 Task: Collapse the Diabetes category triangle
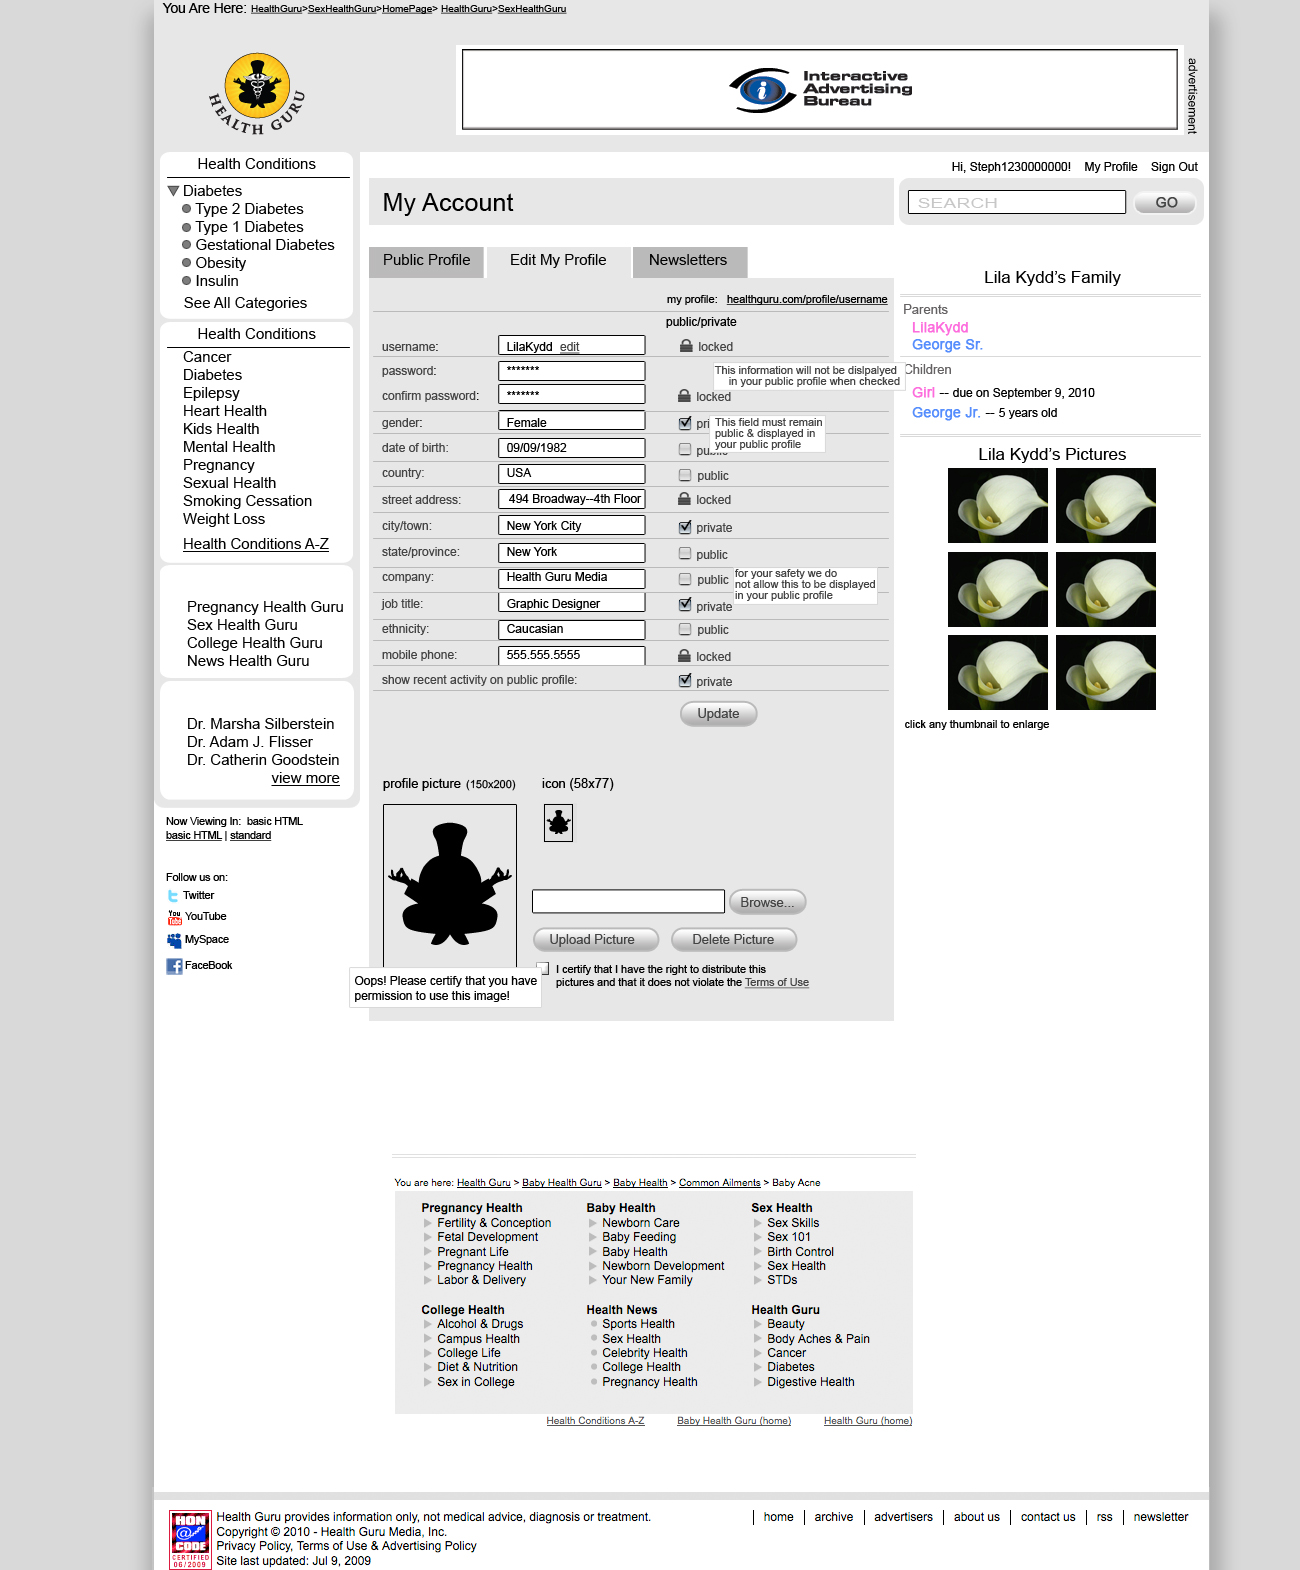pyautogui.click(x=173, y=191)
